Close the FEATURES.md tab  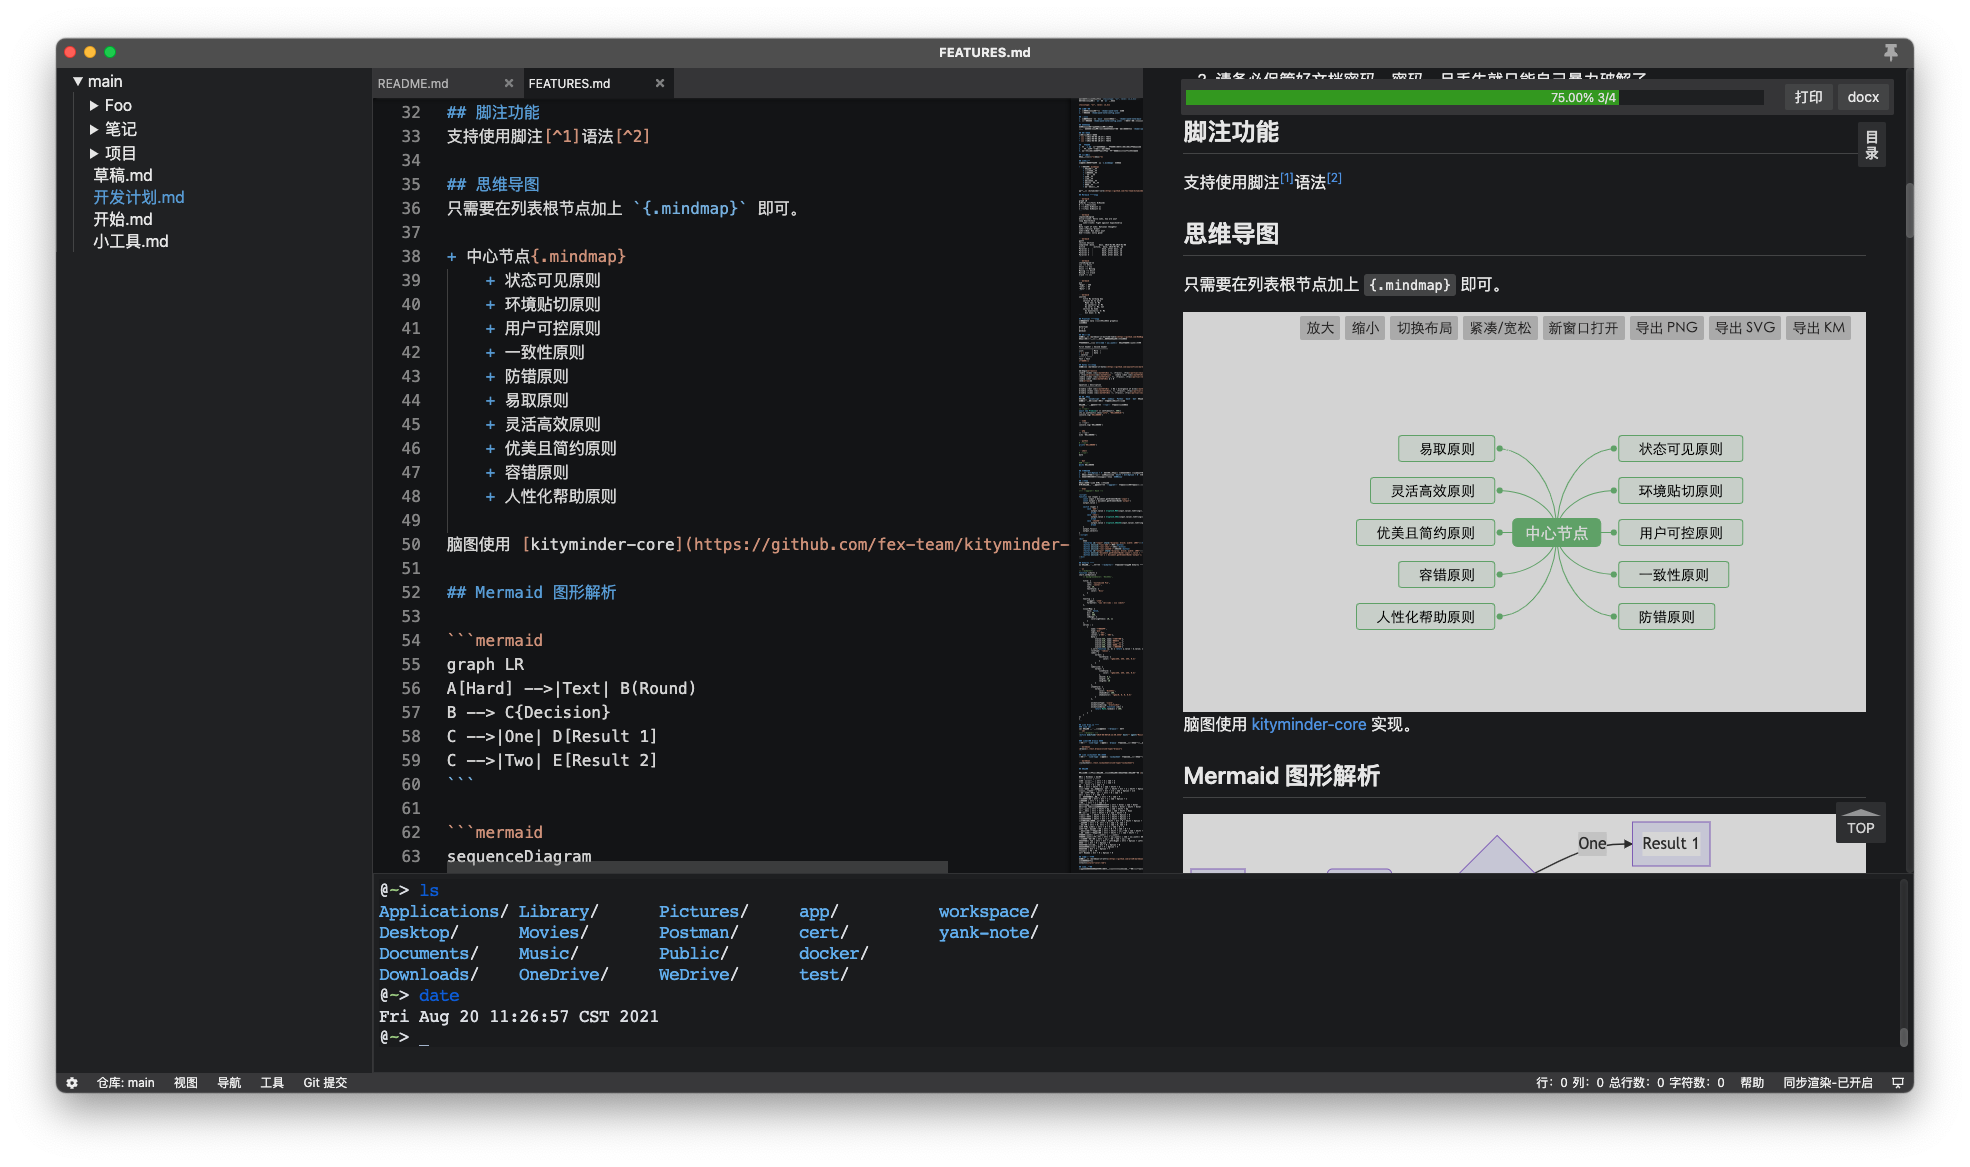pos(660,83)
